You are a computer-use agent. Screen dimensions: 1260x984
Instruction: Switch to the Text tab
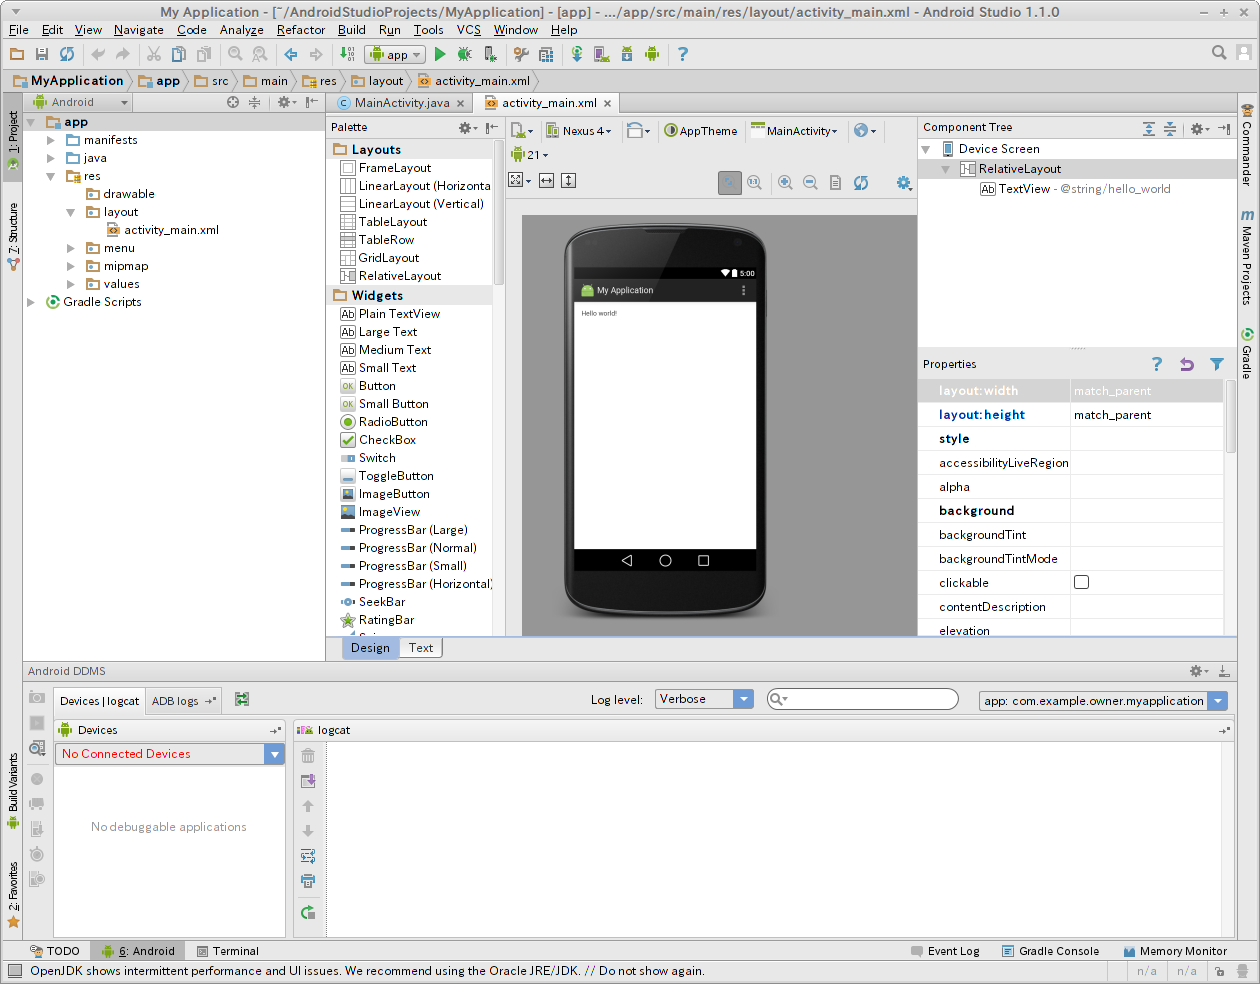(421, 648)
